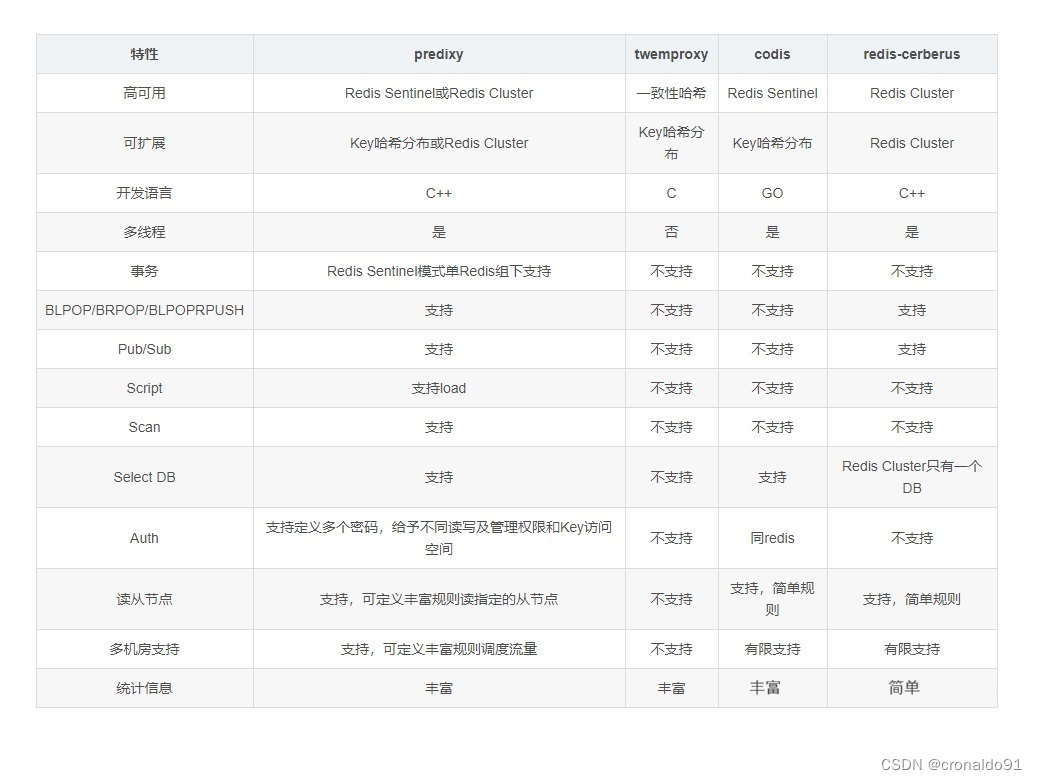Click the C cell under twemproxy
This screenshot has width=1037, height=780.
click(x=671, y=193)
